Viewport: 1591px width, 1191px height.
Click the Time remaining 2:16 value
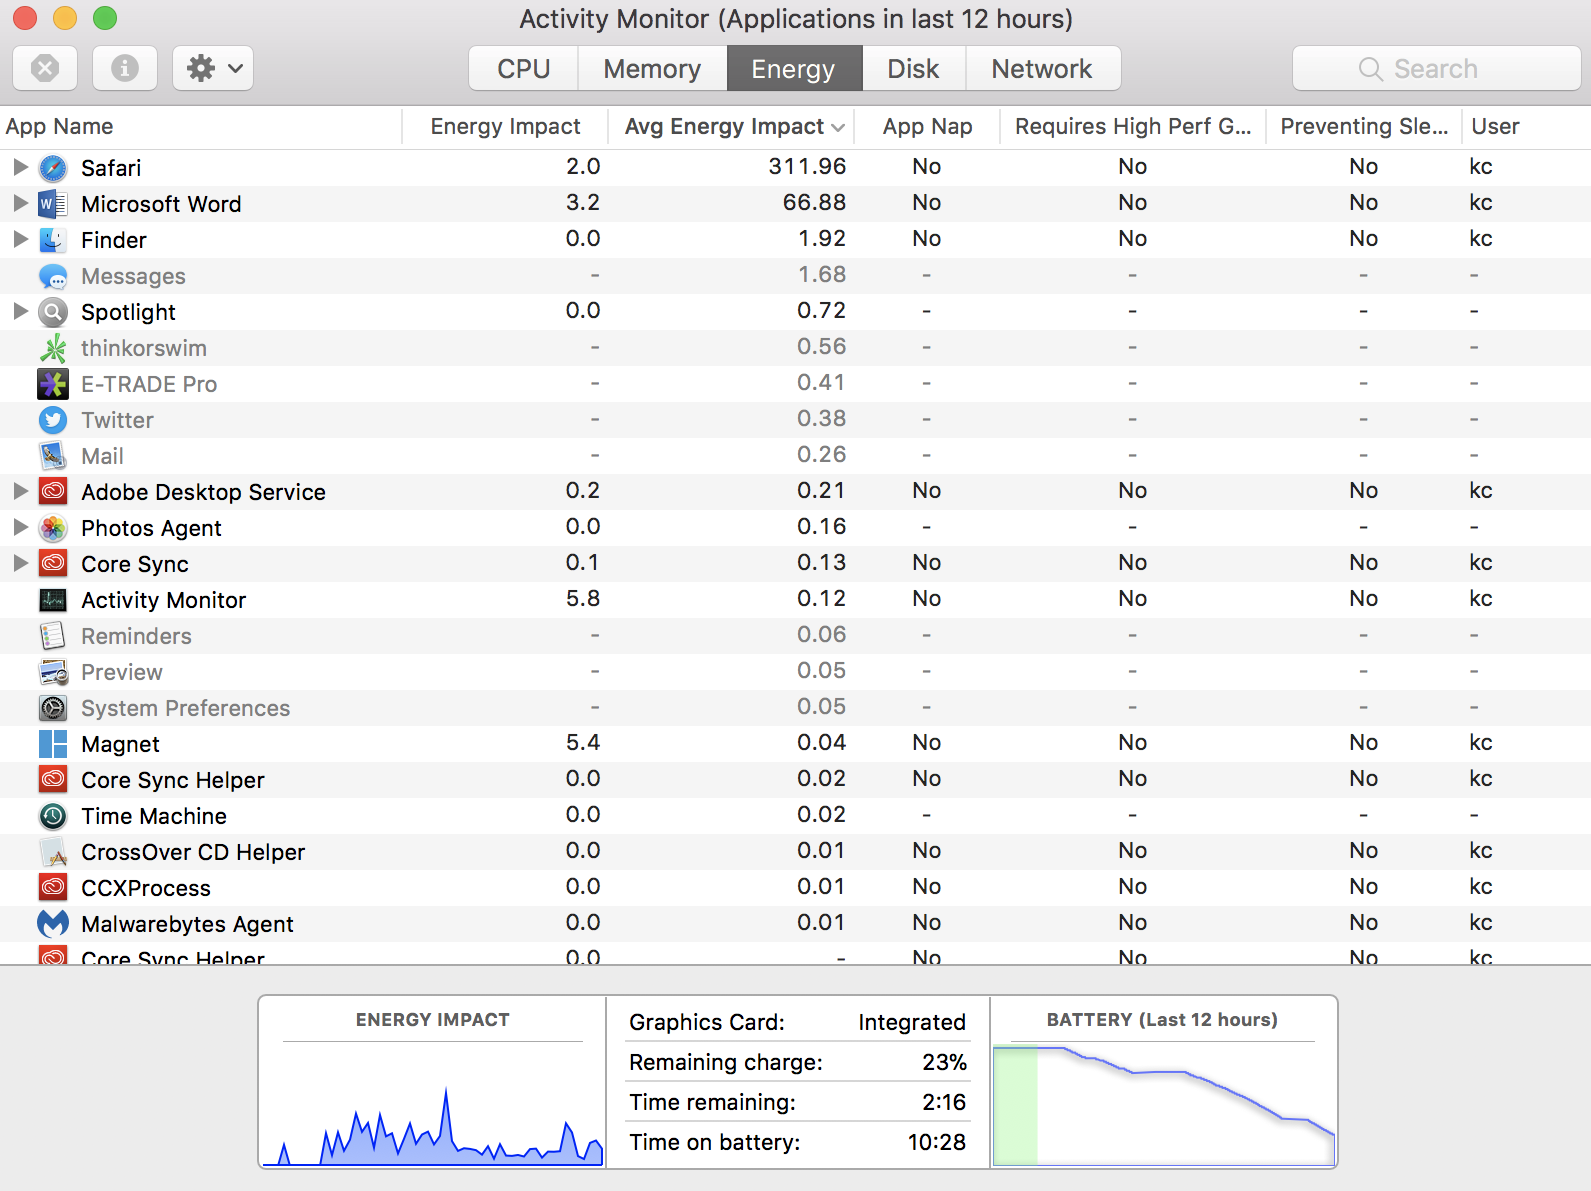tap(944, 1102)
